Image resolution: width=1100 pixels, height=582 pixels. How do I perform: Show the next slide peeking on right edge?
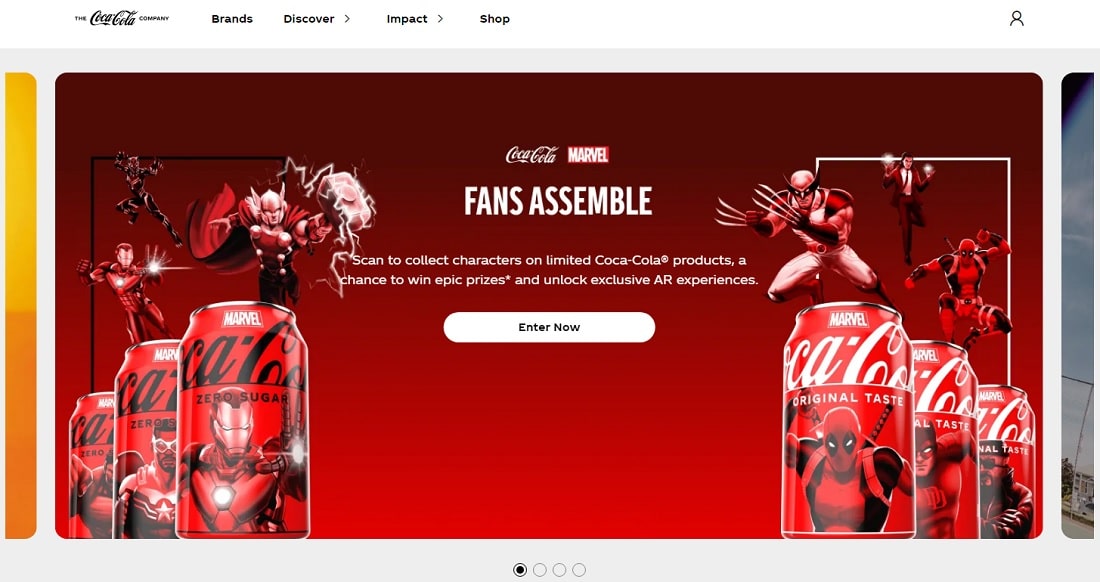[1078, 306]
